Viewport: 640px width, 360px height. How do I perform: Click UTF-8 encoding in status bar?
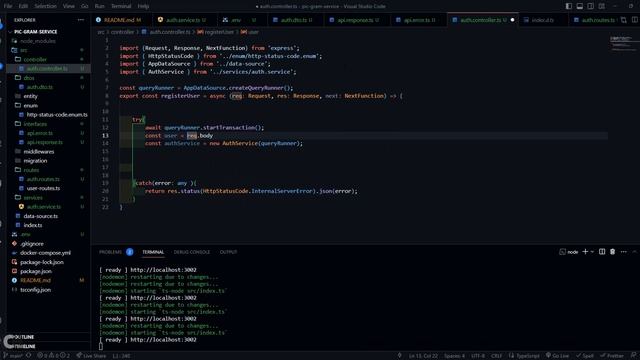pos(478,356)
